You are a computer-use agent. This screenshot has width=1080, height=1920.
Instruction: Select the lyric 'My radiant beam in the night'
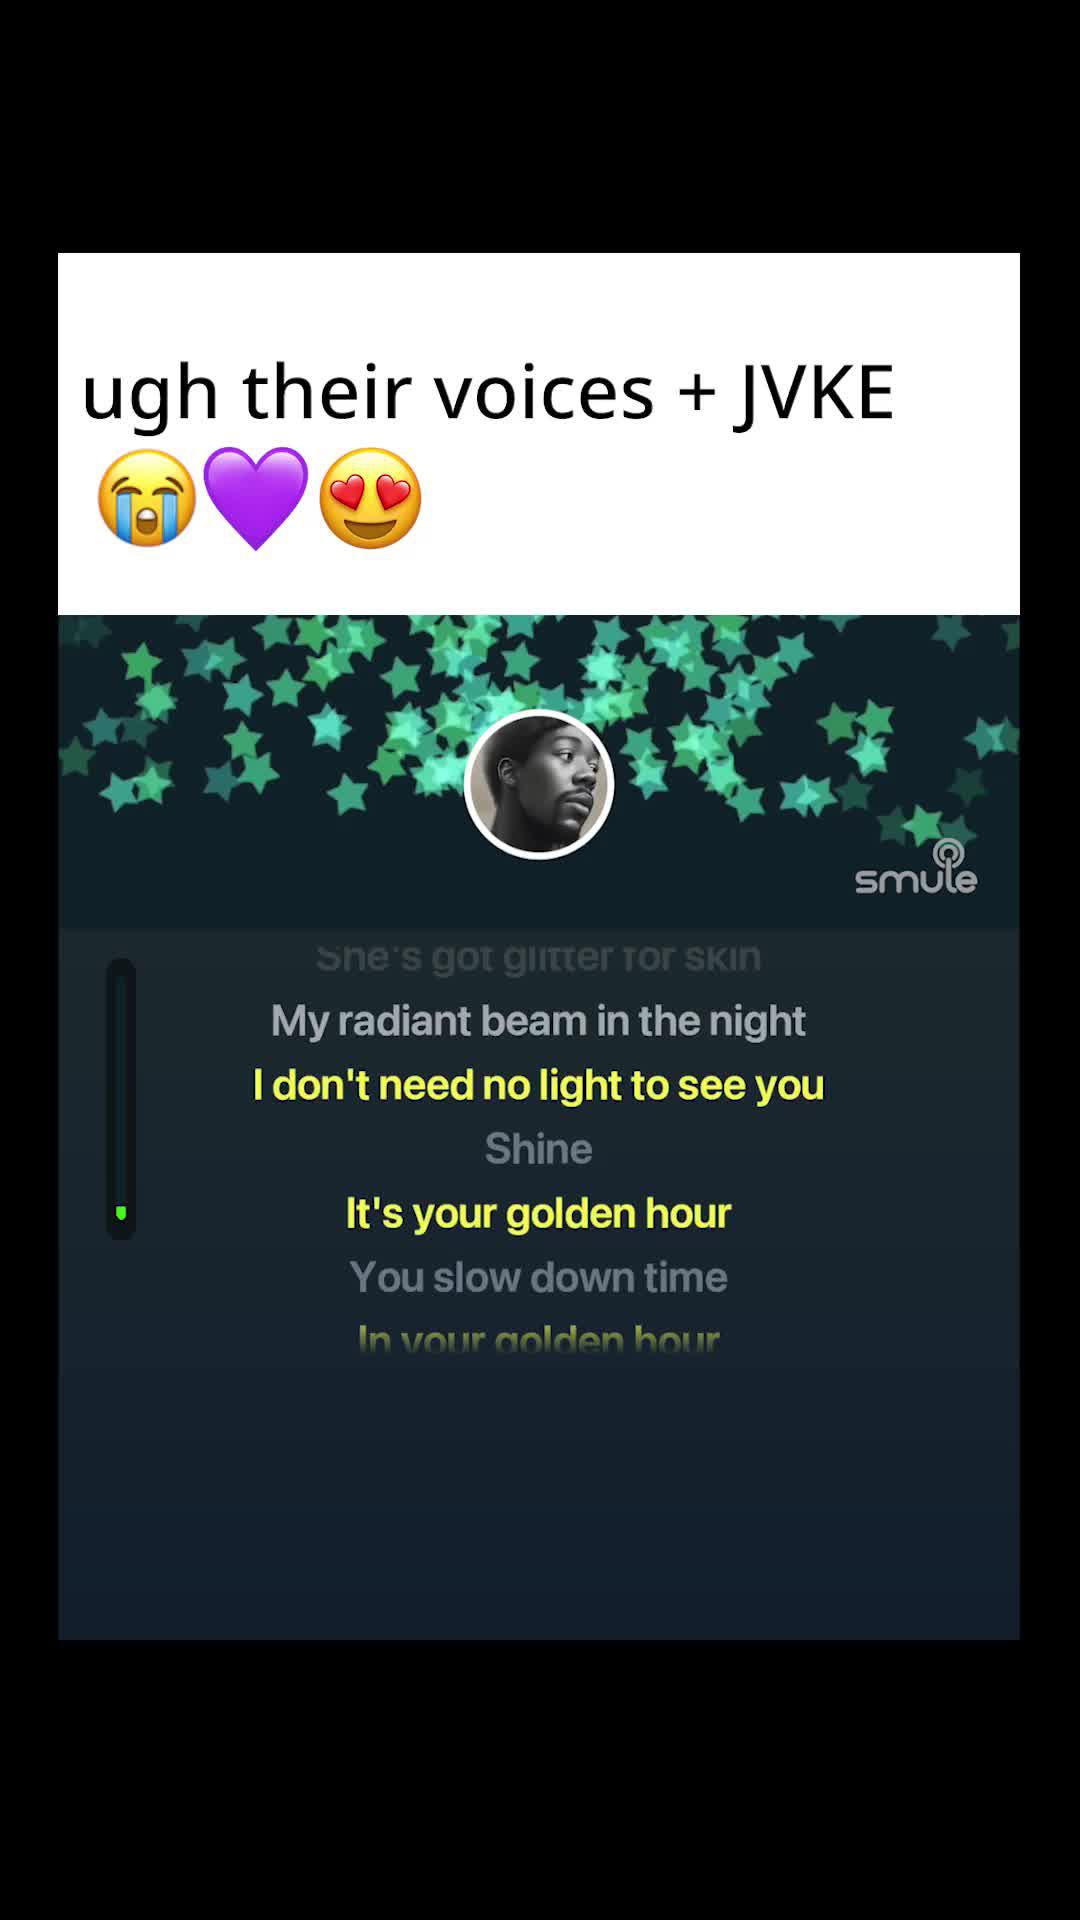tap(538, 1021)
